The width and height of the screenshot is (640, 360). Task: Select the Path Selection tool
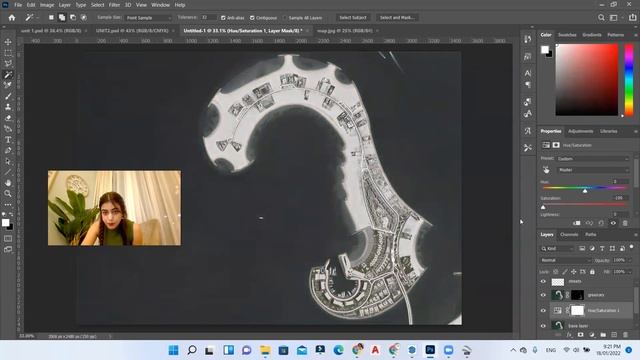8,161
